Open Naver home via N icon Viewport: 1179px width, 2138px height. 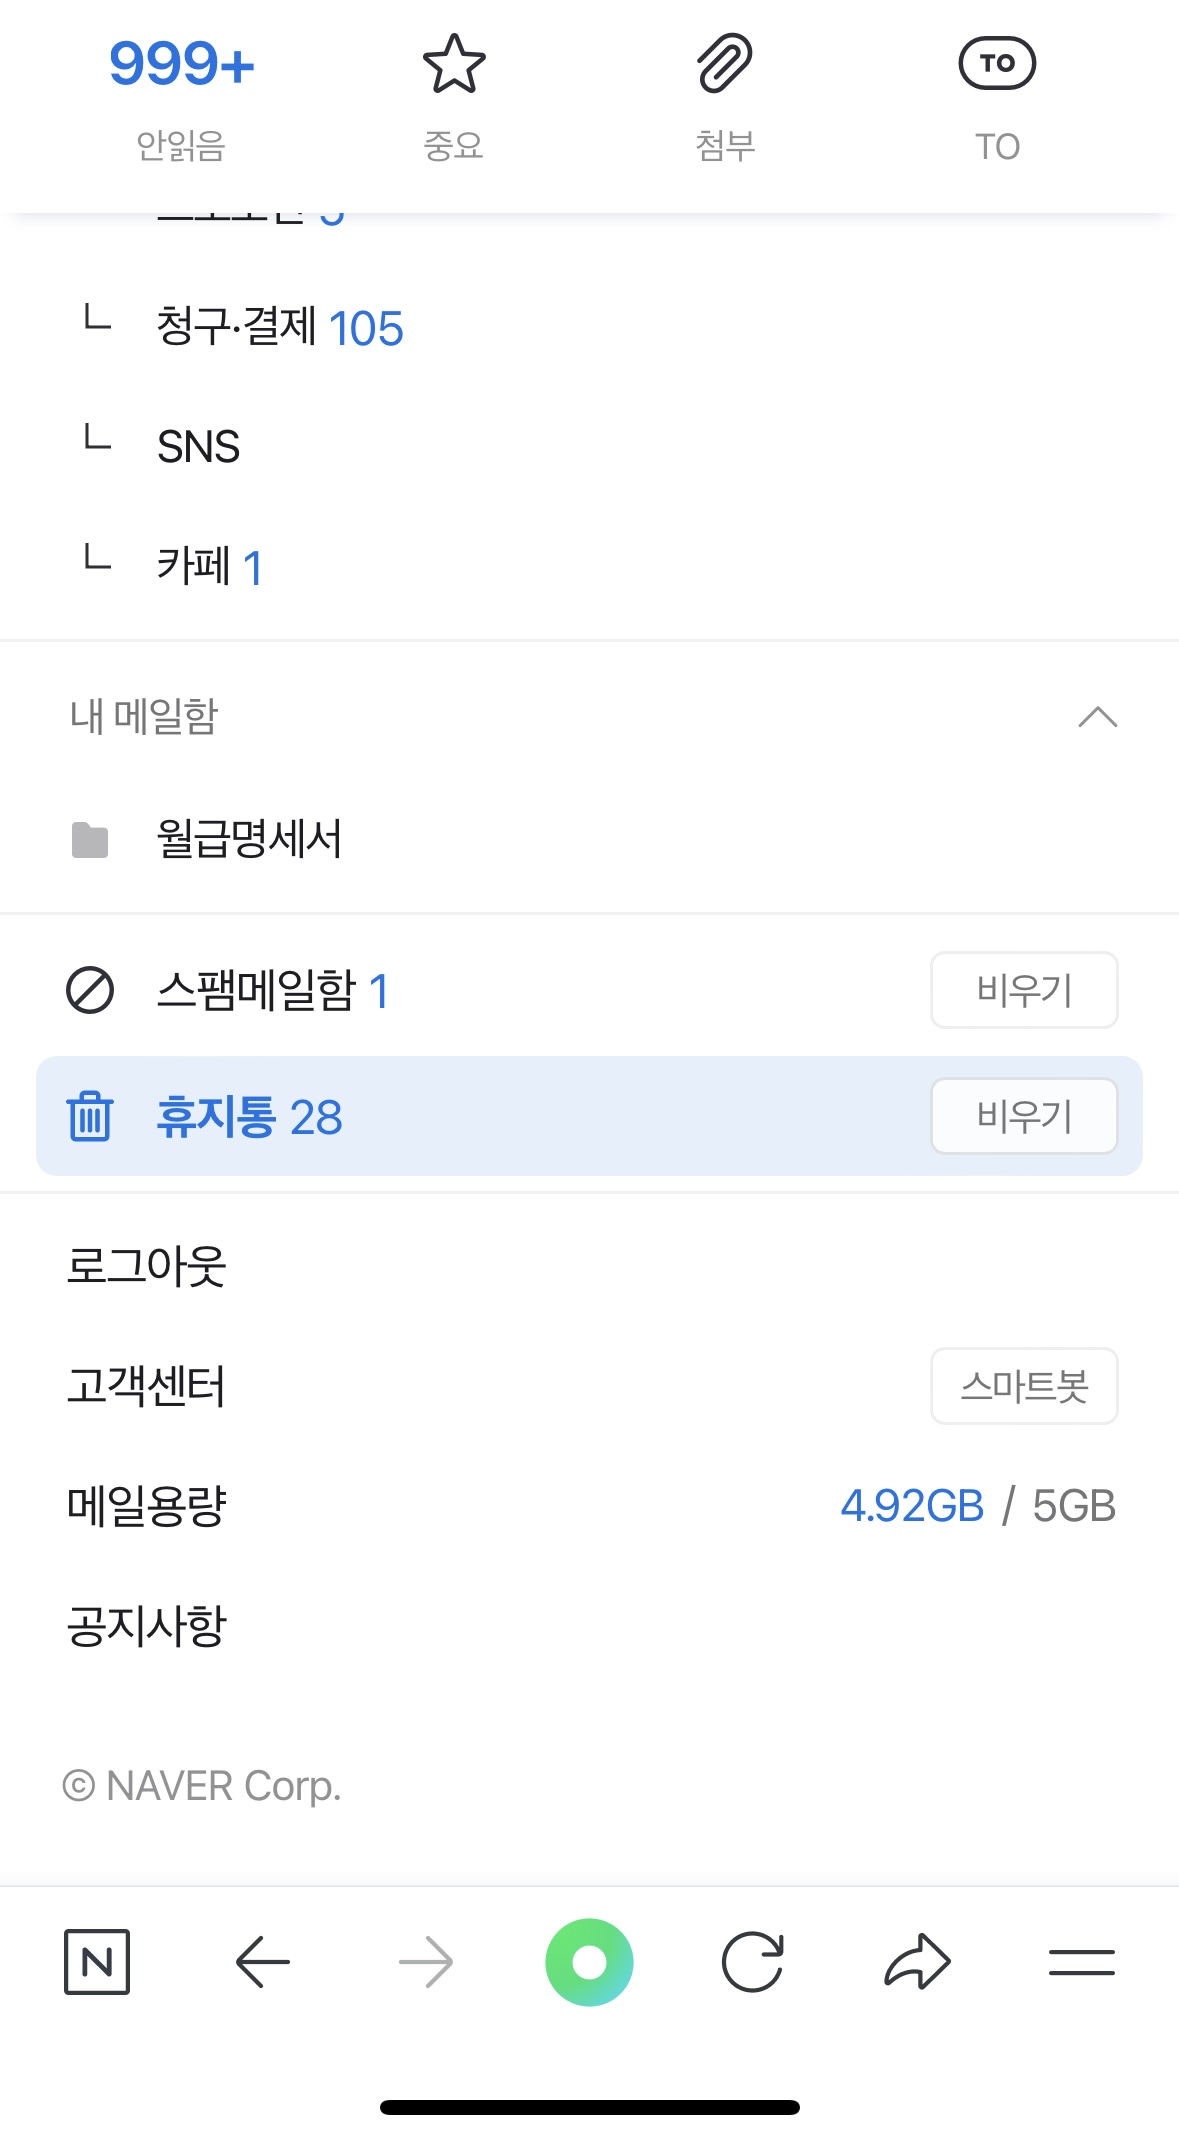click(97, 1962)
